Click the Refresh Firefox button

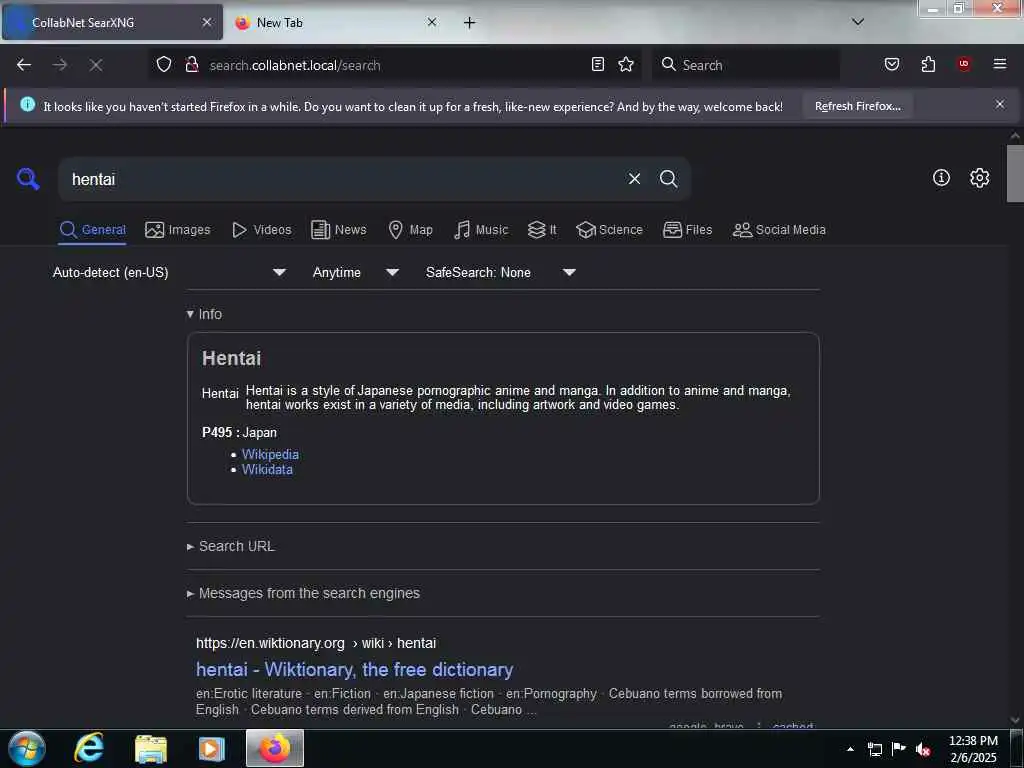(x=857, y=106)
